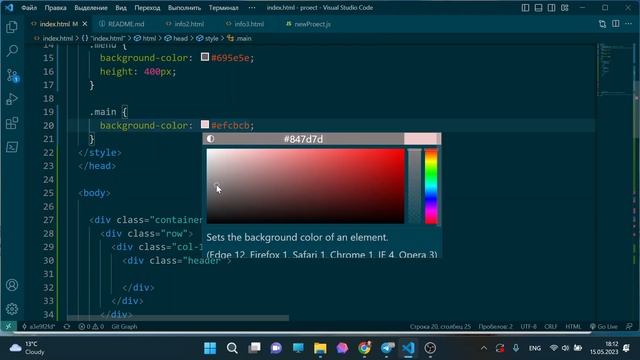Open Telegram from taskbar
This screenshot has height=360, width=640.
[387, 348]
